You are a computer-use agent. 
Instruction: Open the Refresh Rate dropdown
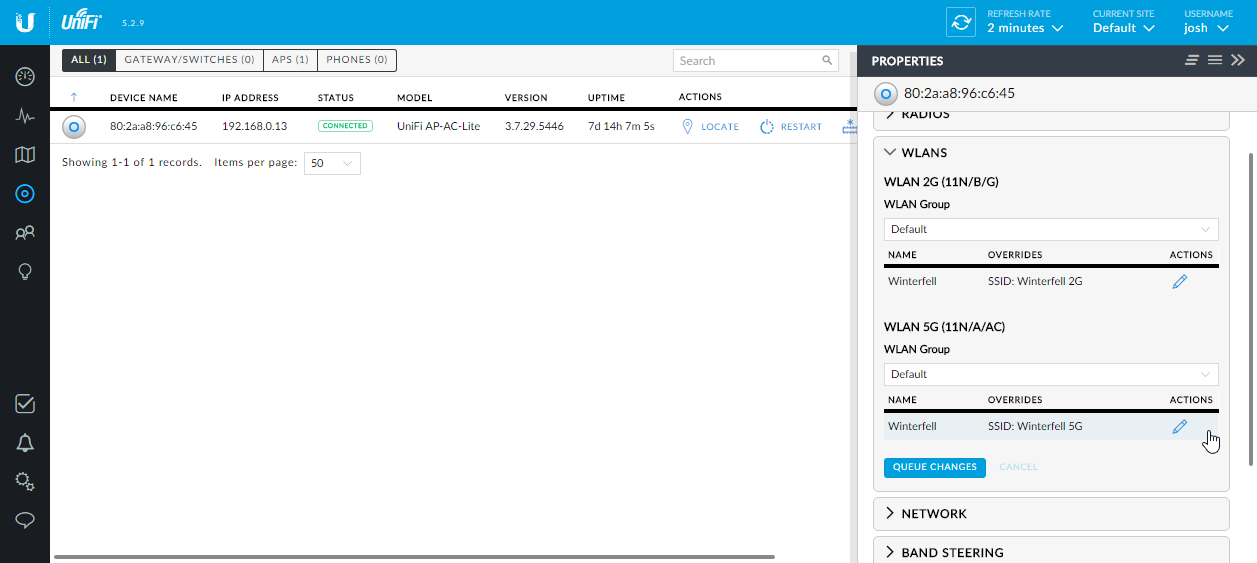point(1024,22)
